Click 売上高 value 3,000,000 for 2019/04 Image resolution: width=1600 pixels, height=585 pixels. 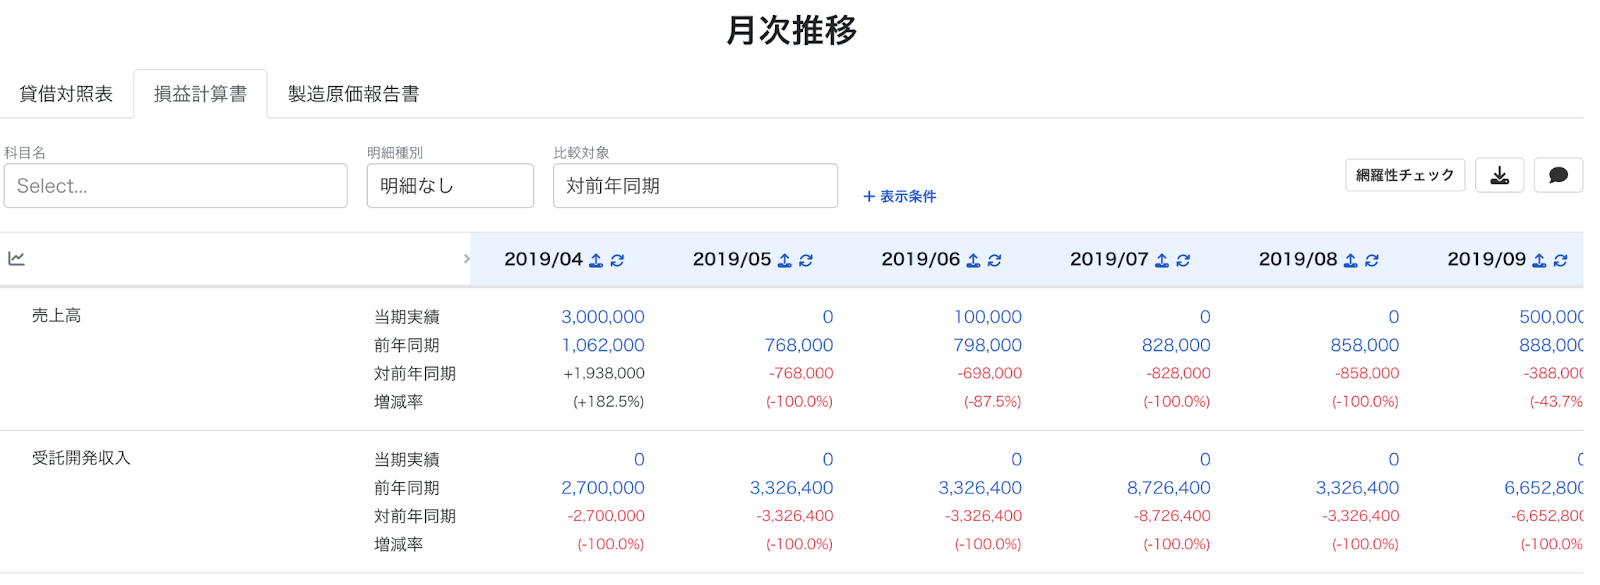pyautogui.click(x=603, y=317)
